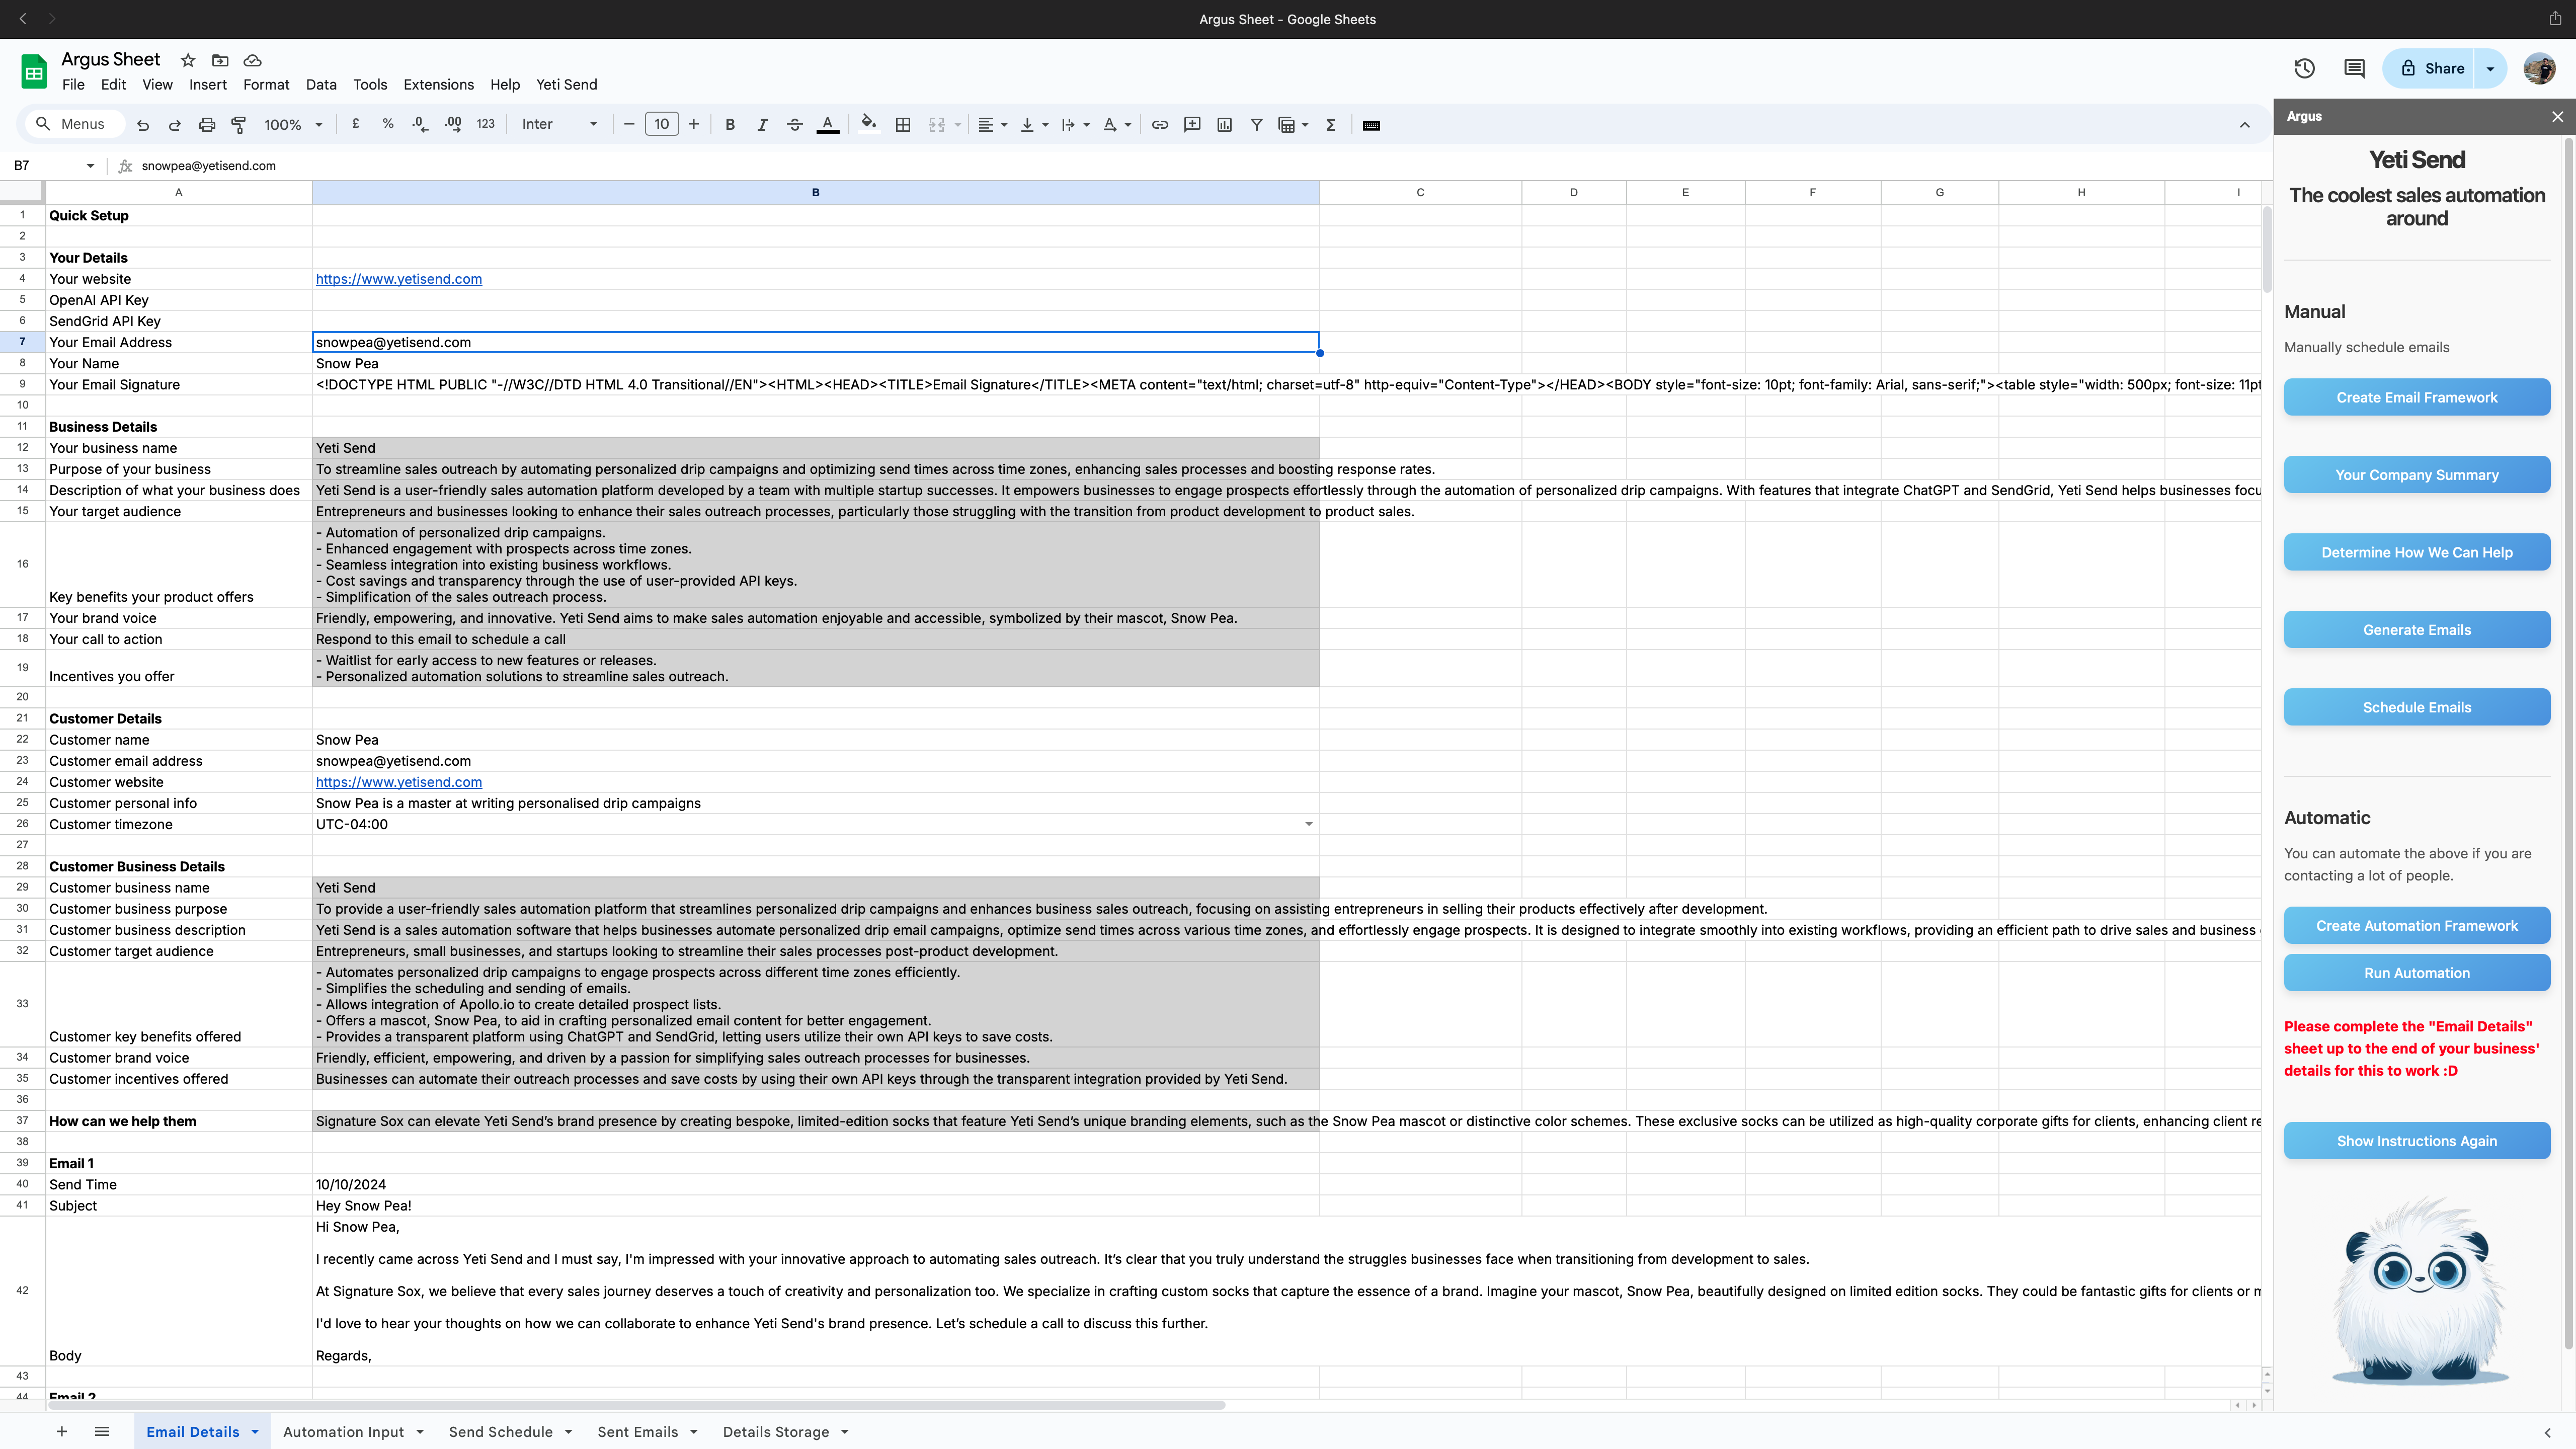Viewport: 2576px width, 1449px height.
Task: Toggle strikethrough formatting
Action: point(794,125)
